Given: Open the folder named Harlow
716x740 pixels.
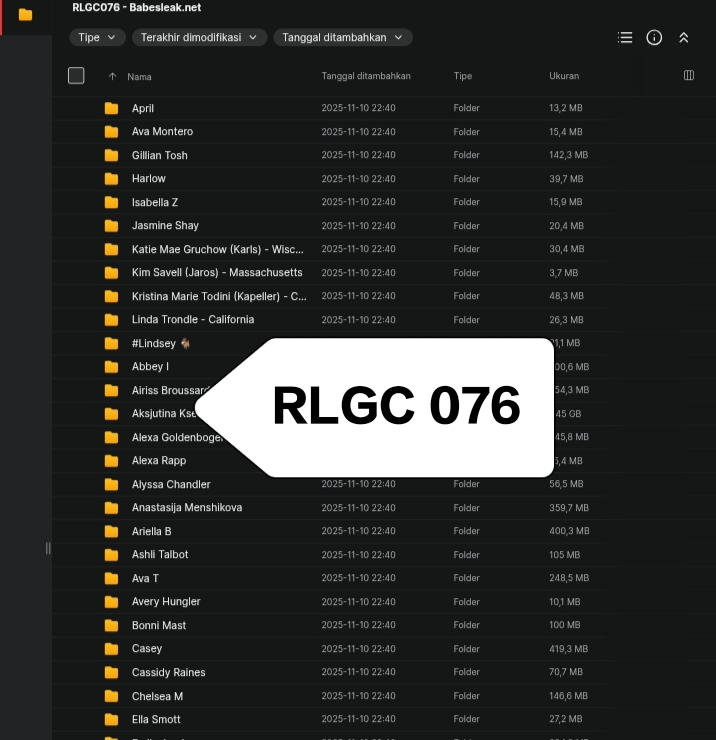Looking at the screenshot, I should pos(149,178).
